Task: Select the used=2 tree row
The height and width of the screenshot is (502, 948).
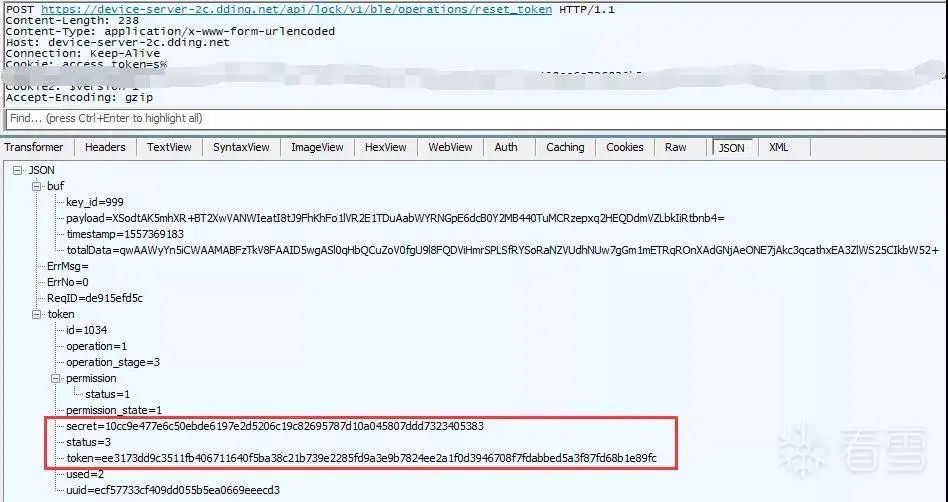Action: 85,474
